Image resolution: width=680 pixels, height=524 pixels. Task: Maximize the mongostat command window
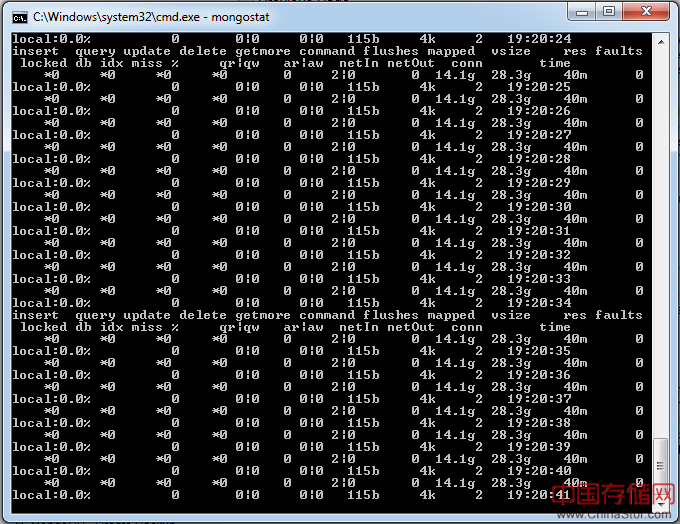pyautogui.click(x=609, y=11)
